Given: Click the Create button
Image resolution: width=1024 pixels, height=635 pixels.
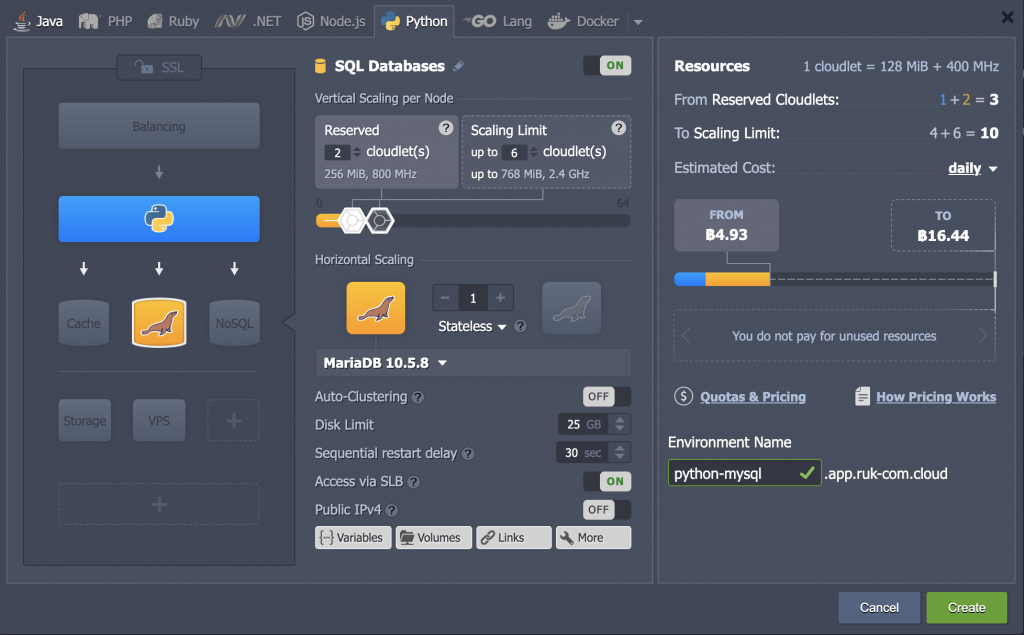Looking at the screenshot, I should (965, 607).
